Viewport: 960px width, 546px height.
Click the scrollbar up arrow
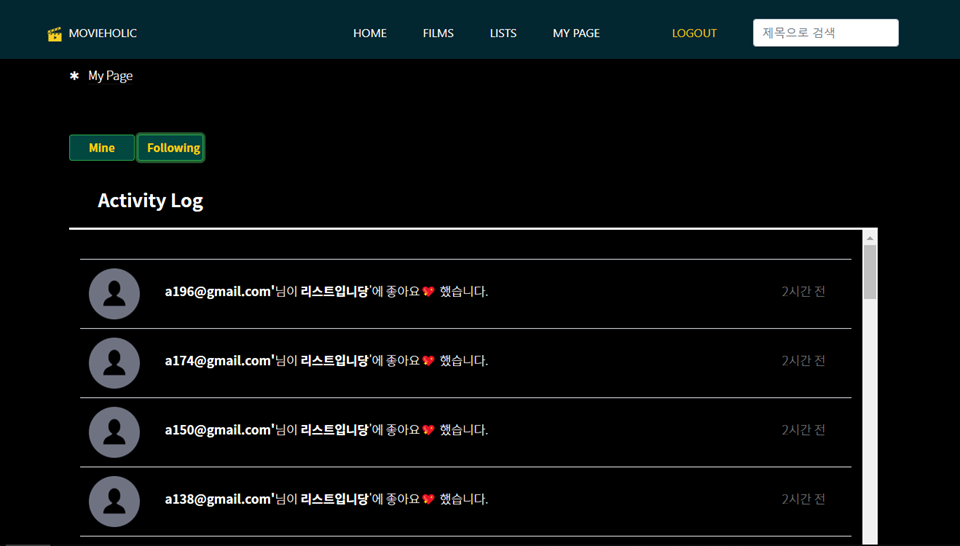click(869, 238)
